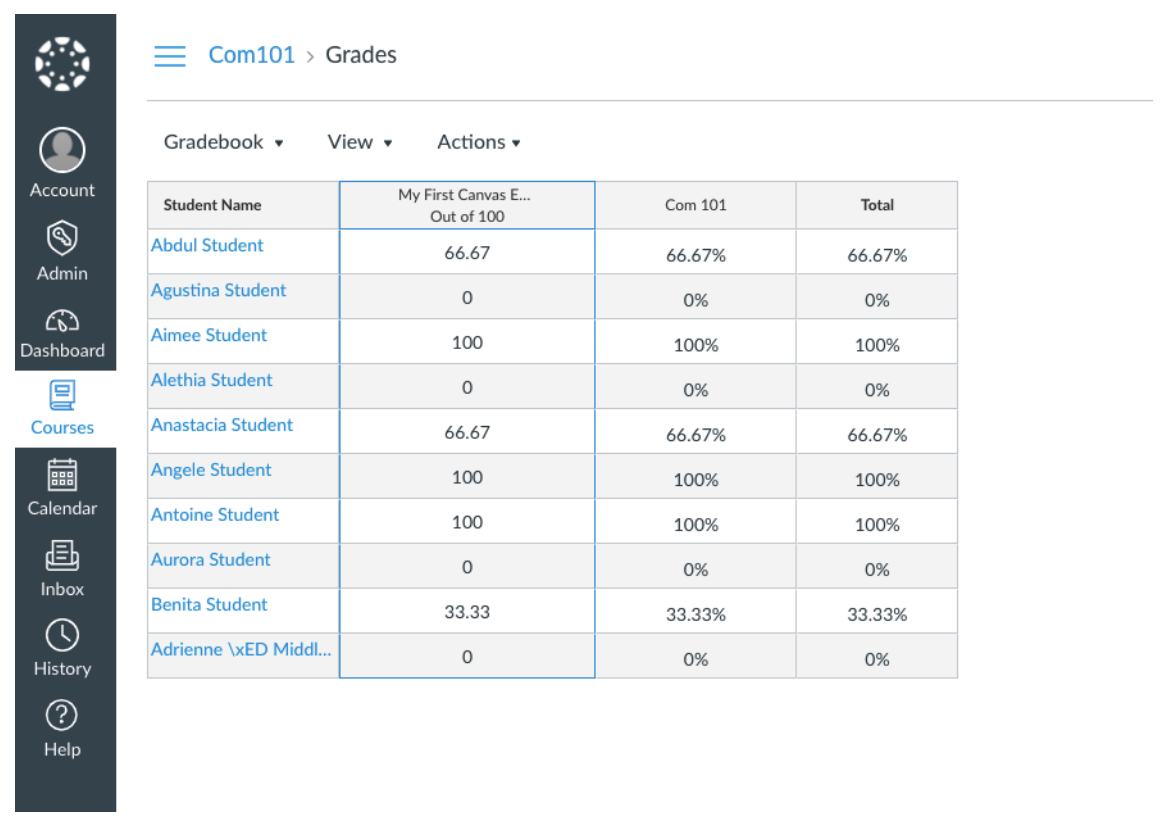Open Abdul Student's grade page
The height and width of the screenshot is (822, 1162).
pyautogui.click(x=206, y=244)
